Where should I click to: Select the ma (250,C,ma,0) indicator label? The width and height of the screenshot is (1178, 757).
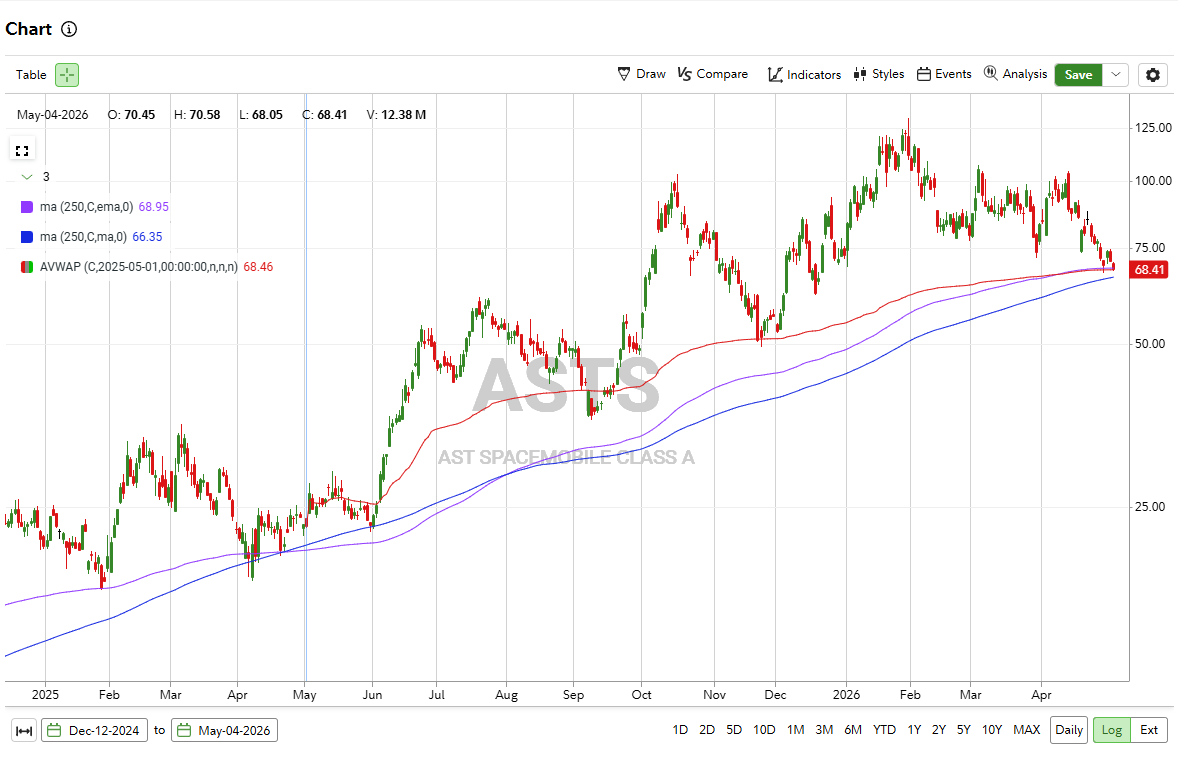[83, 237]
